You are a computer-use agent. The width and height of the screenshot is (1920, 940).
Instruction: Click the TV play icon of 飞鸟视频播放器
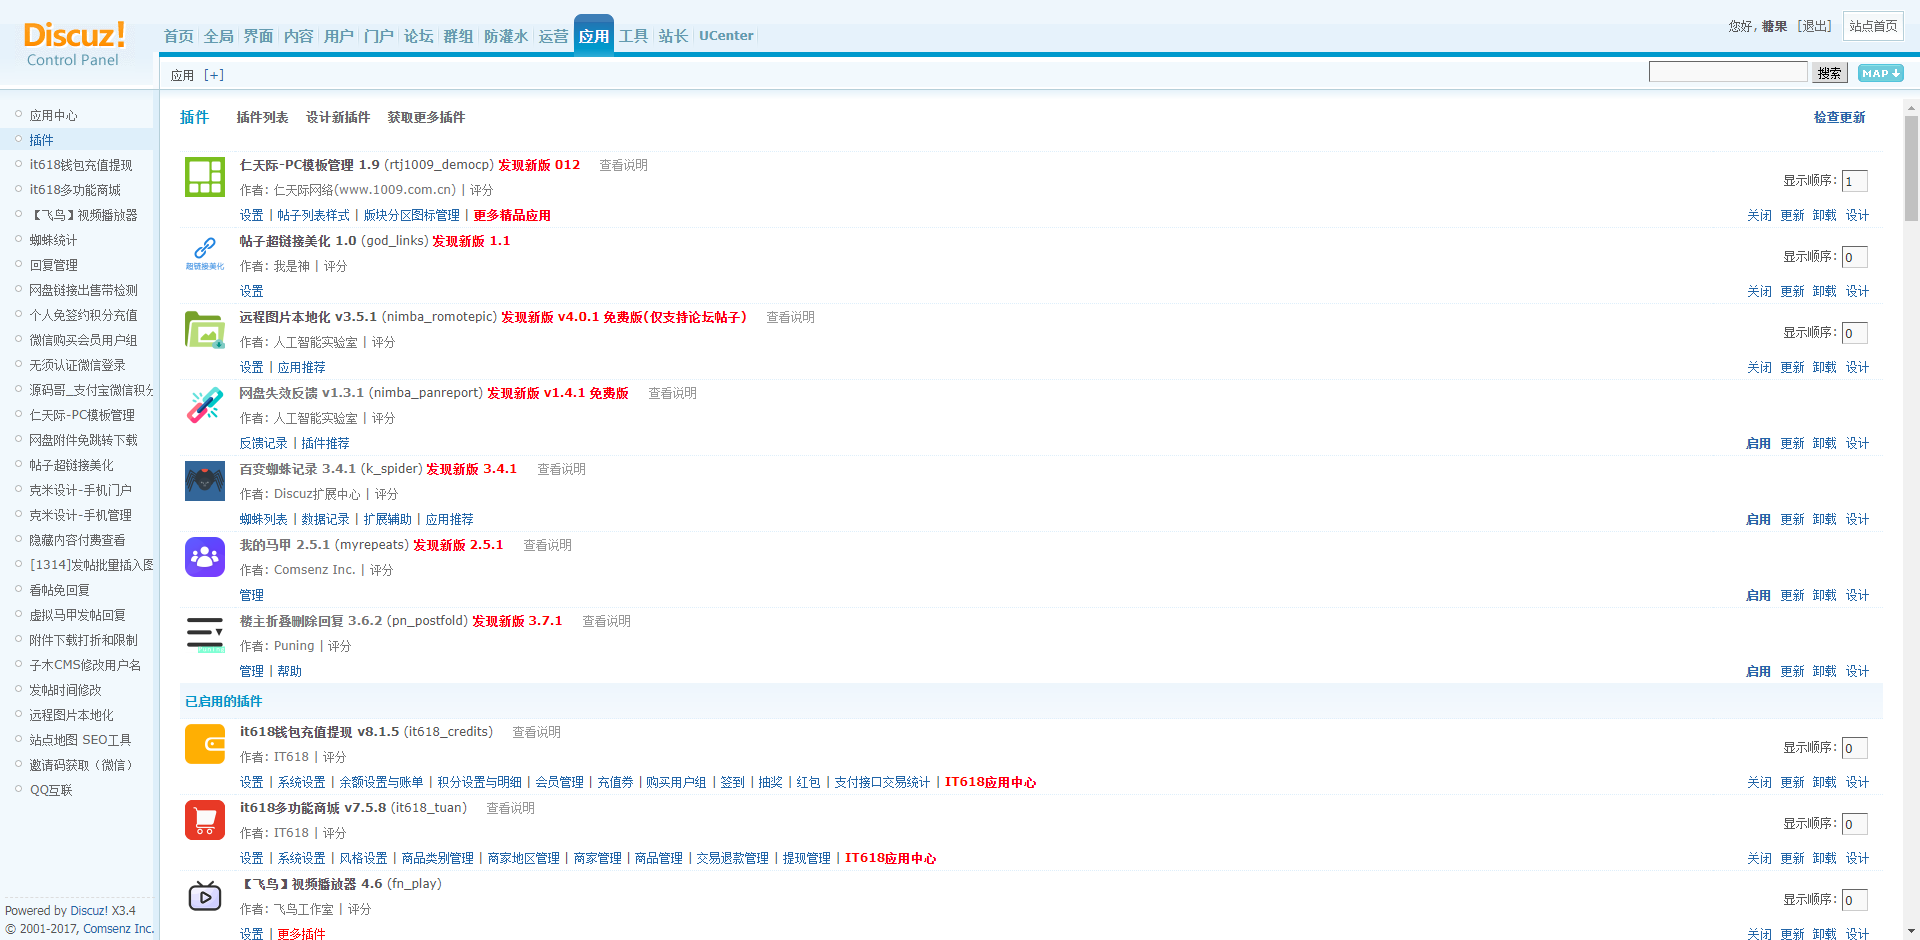(205, 896)
